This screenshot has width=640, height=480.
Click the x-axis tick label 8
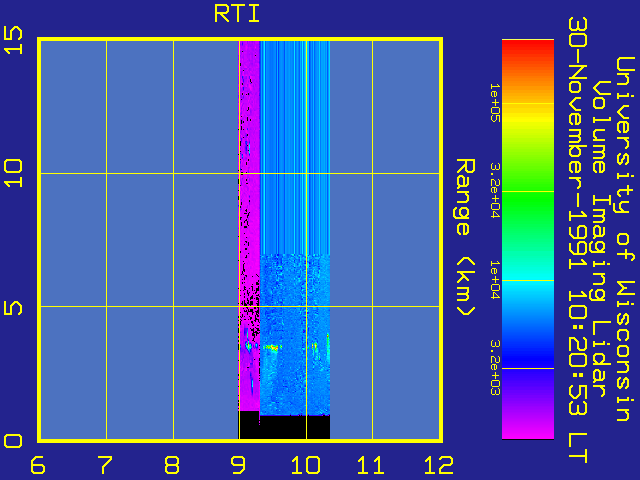(x=172, y=465)
